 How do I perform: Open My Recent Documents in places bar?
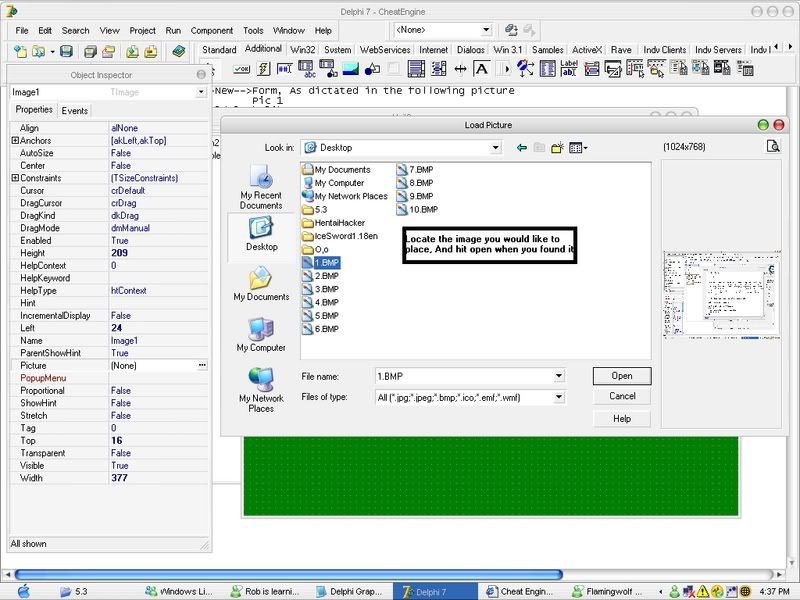coord(261,185)
